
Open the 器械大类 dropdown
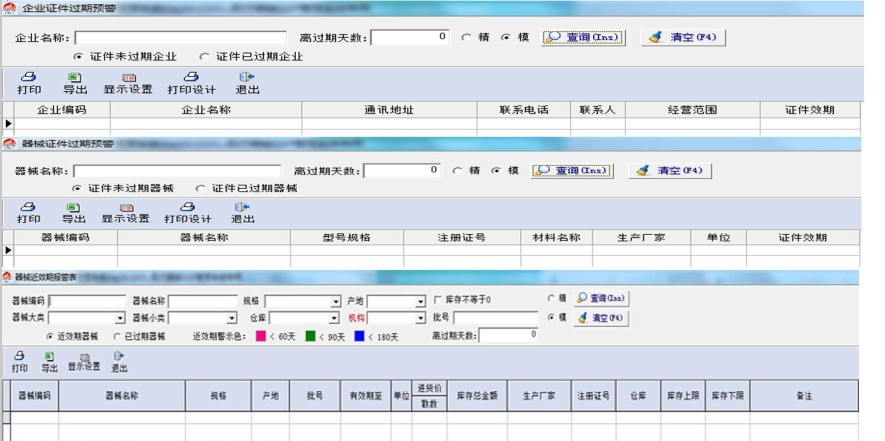(x=120, y=318)
